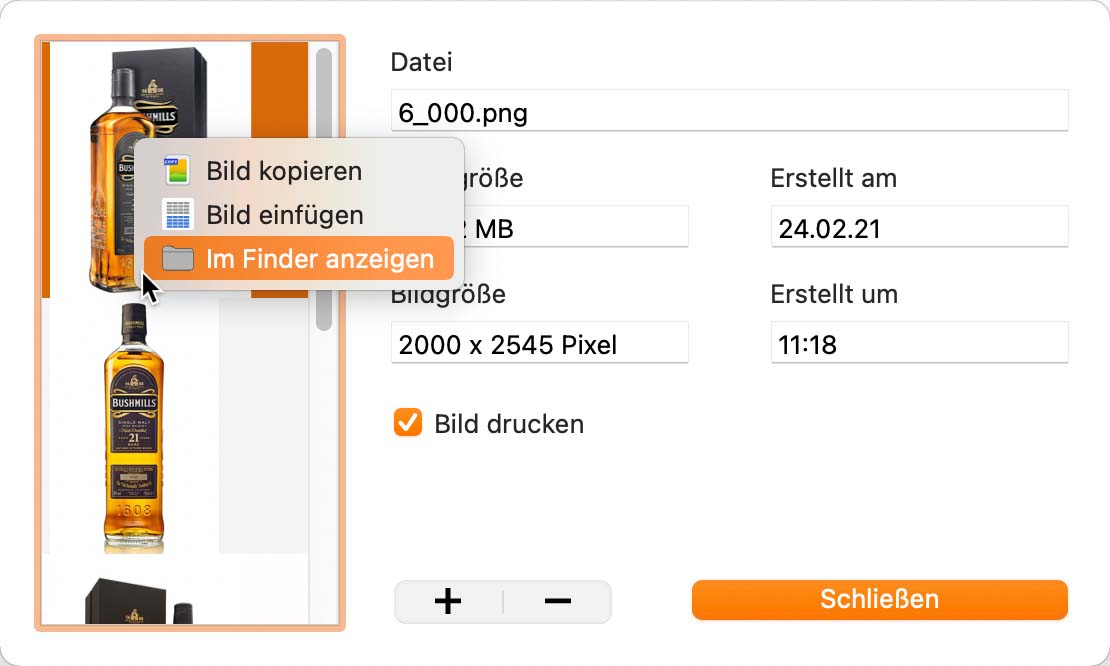This screenshot has width=1110, height=666.
Task: Click the Schließen button
Action: (879, 599)
